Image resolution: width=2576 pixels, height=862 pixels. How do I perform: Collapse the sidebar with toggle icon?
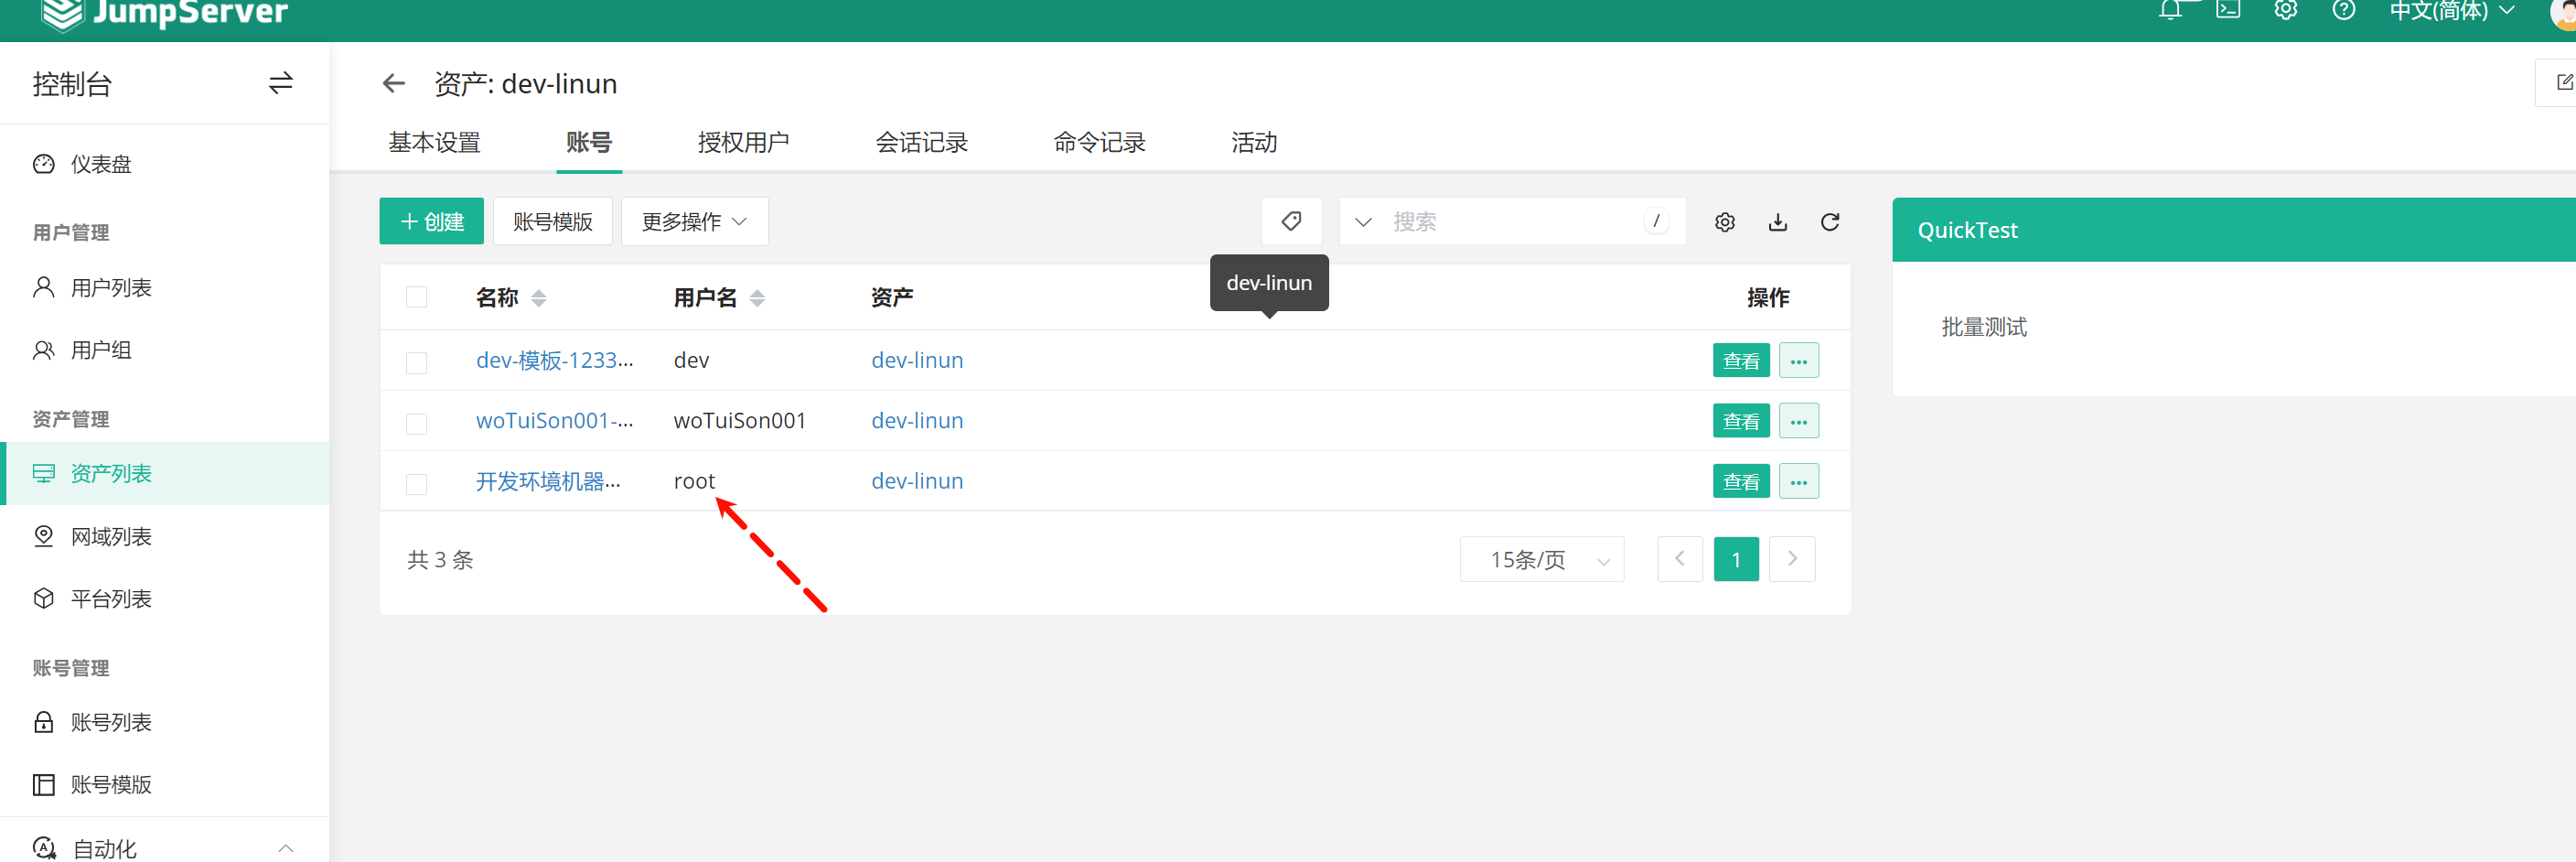coord(280,84)
